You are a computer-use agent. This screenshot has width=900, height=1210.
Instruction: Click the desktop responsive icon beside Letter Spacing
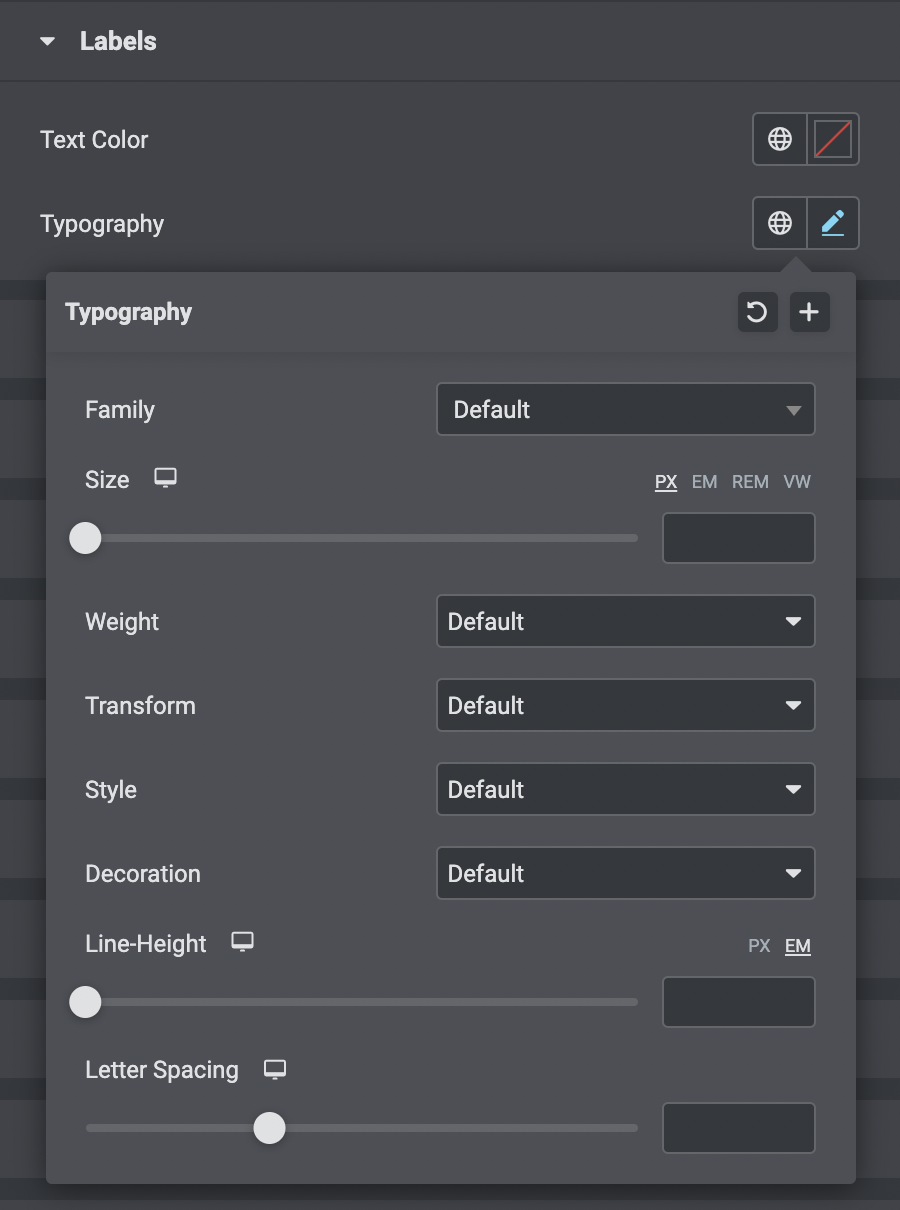pos(275,1069)
